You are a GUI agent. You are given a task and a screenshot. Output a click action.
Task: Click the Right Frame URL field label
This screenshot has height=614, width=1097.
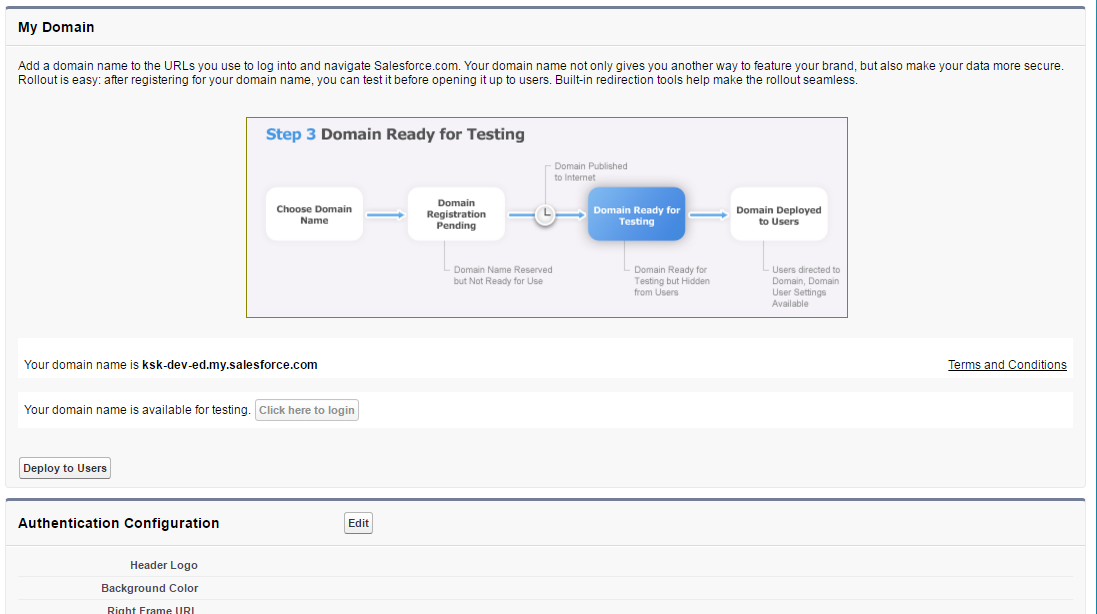150,609
